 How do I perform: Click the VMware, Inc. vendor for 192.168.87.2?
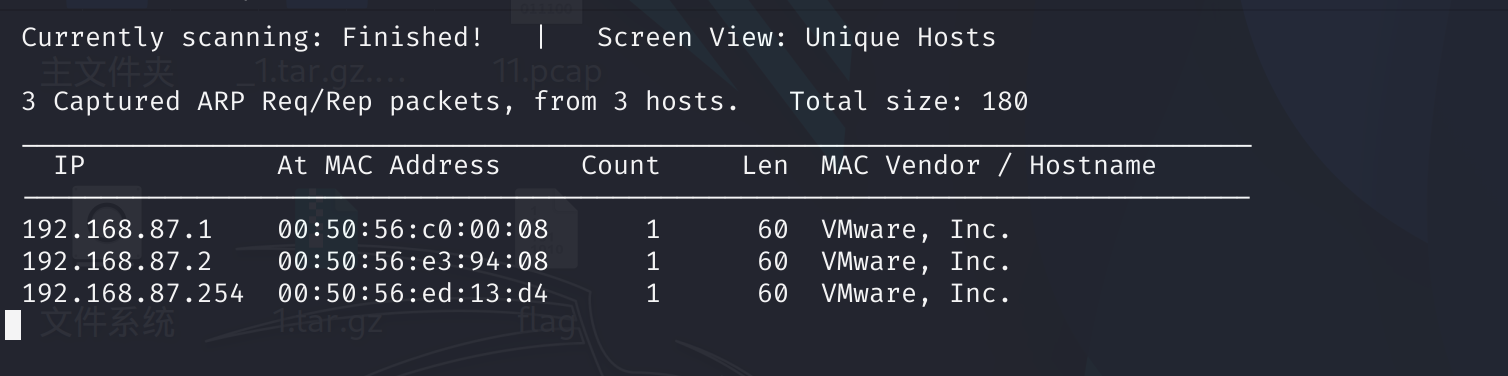pos(916,263)
